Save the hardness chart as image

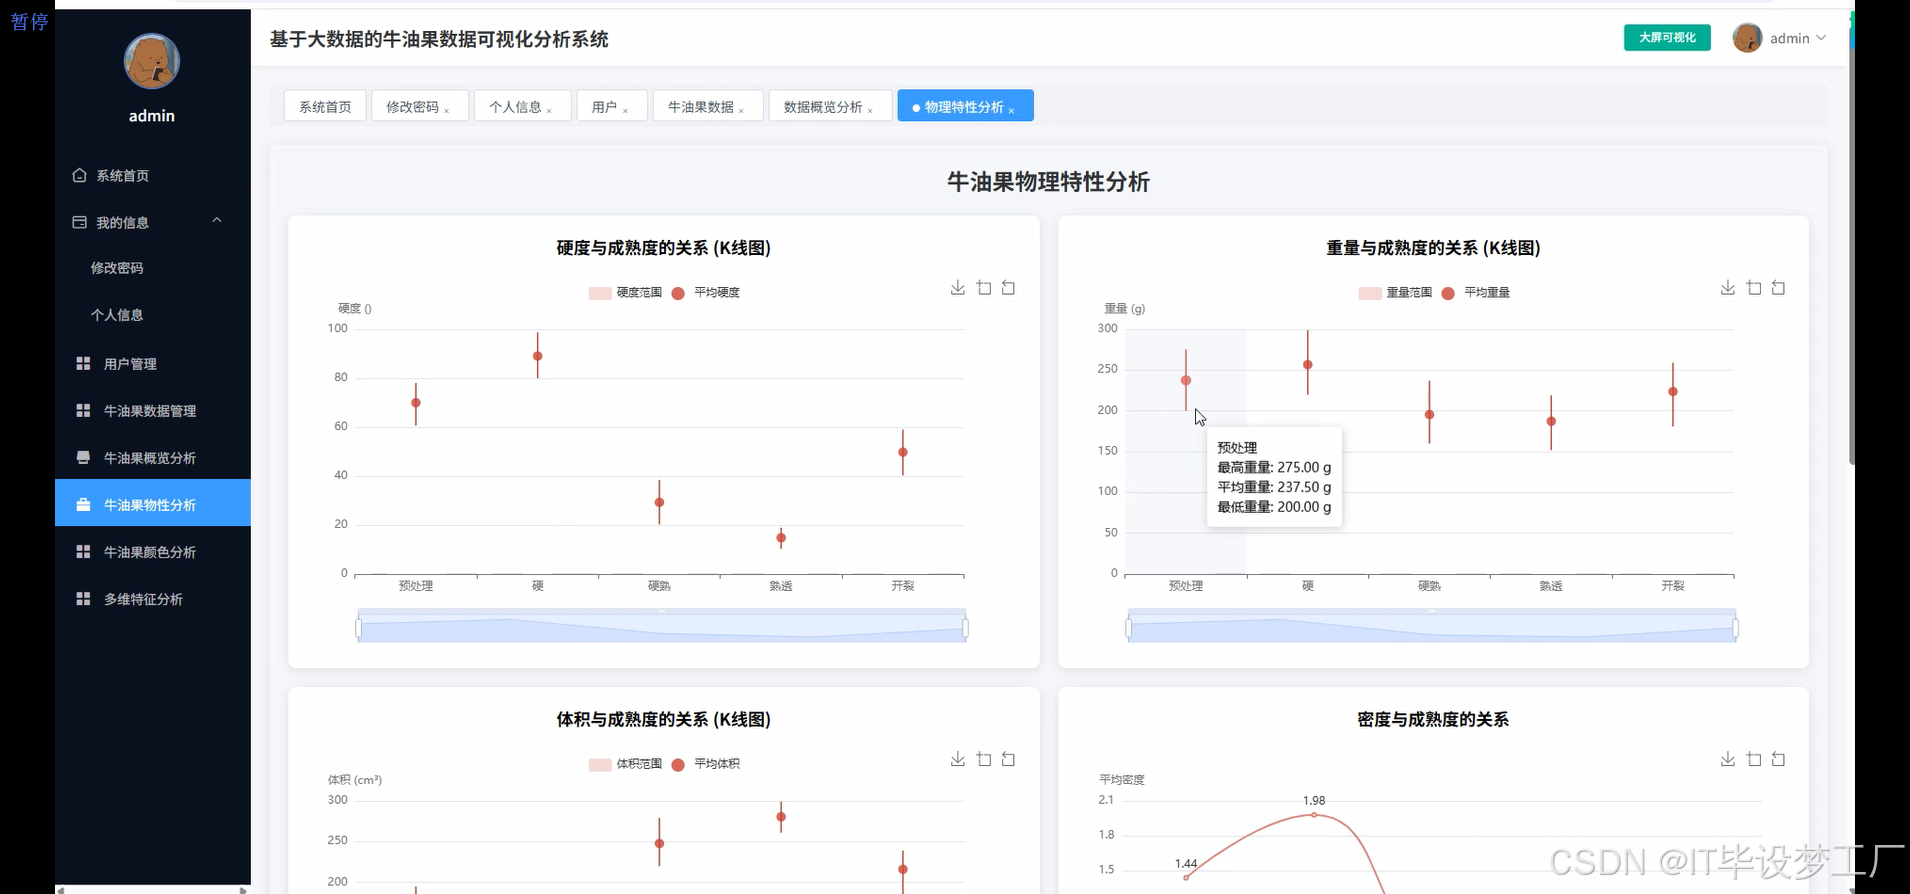[x=958, y=288]
